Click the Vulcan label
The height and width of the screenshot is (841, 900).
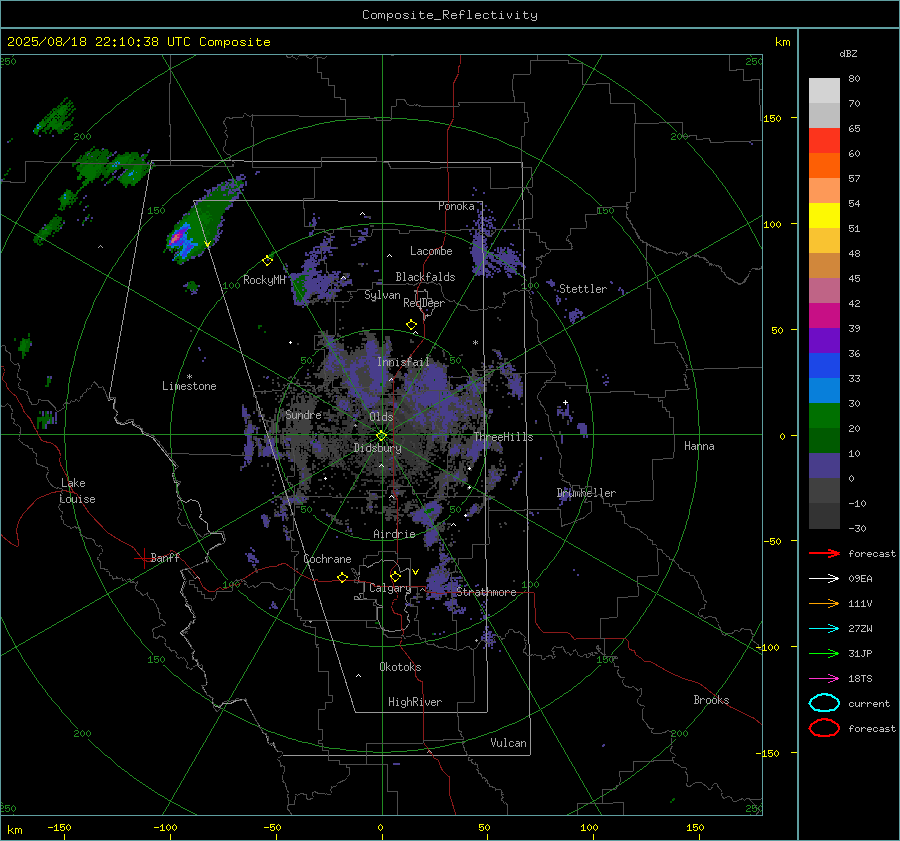[x=509, y=743]
